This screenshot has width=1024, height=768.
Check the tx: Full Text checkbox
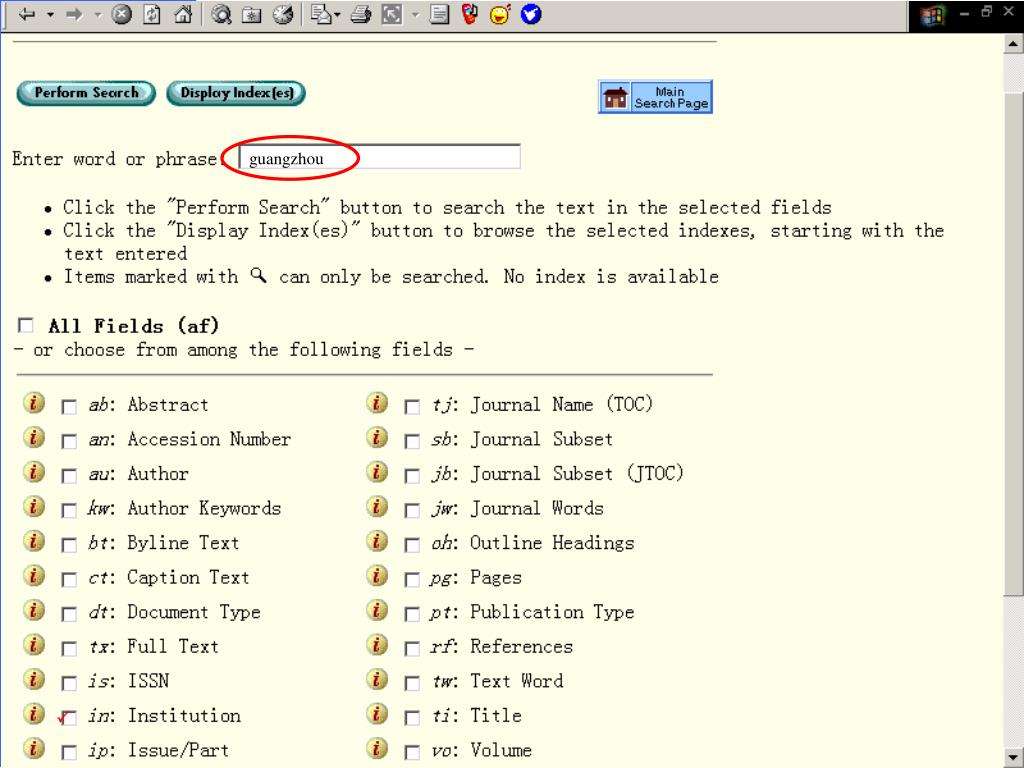tap(69, 648)
